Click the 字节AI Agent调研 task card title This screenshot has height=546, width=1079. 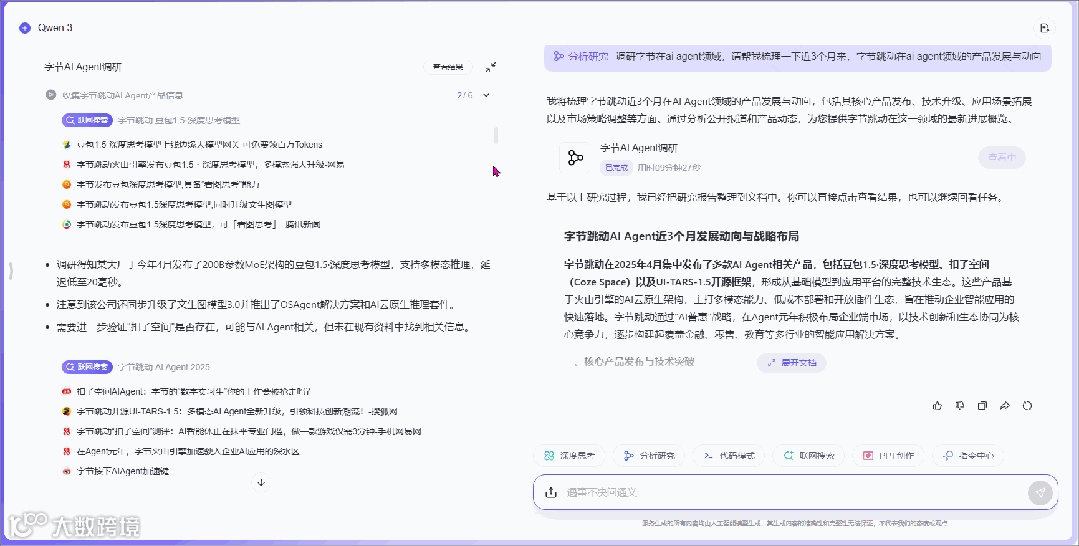coord(639,148)
